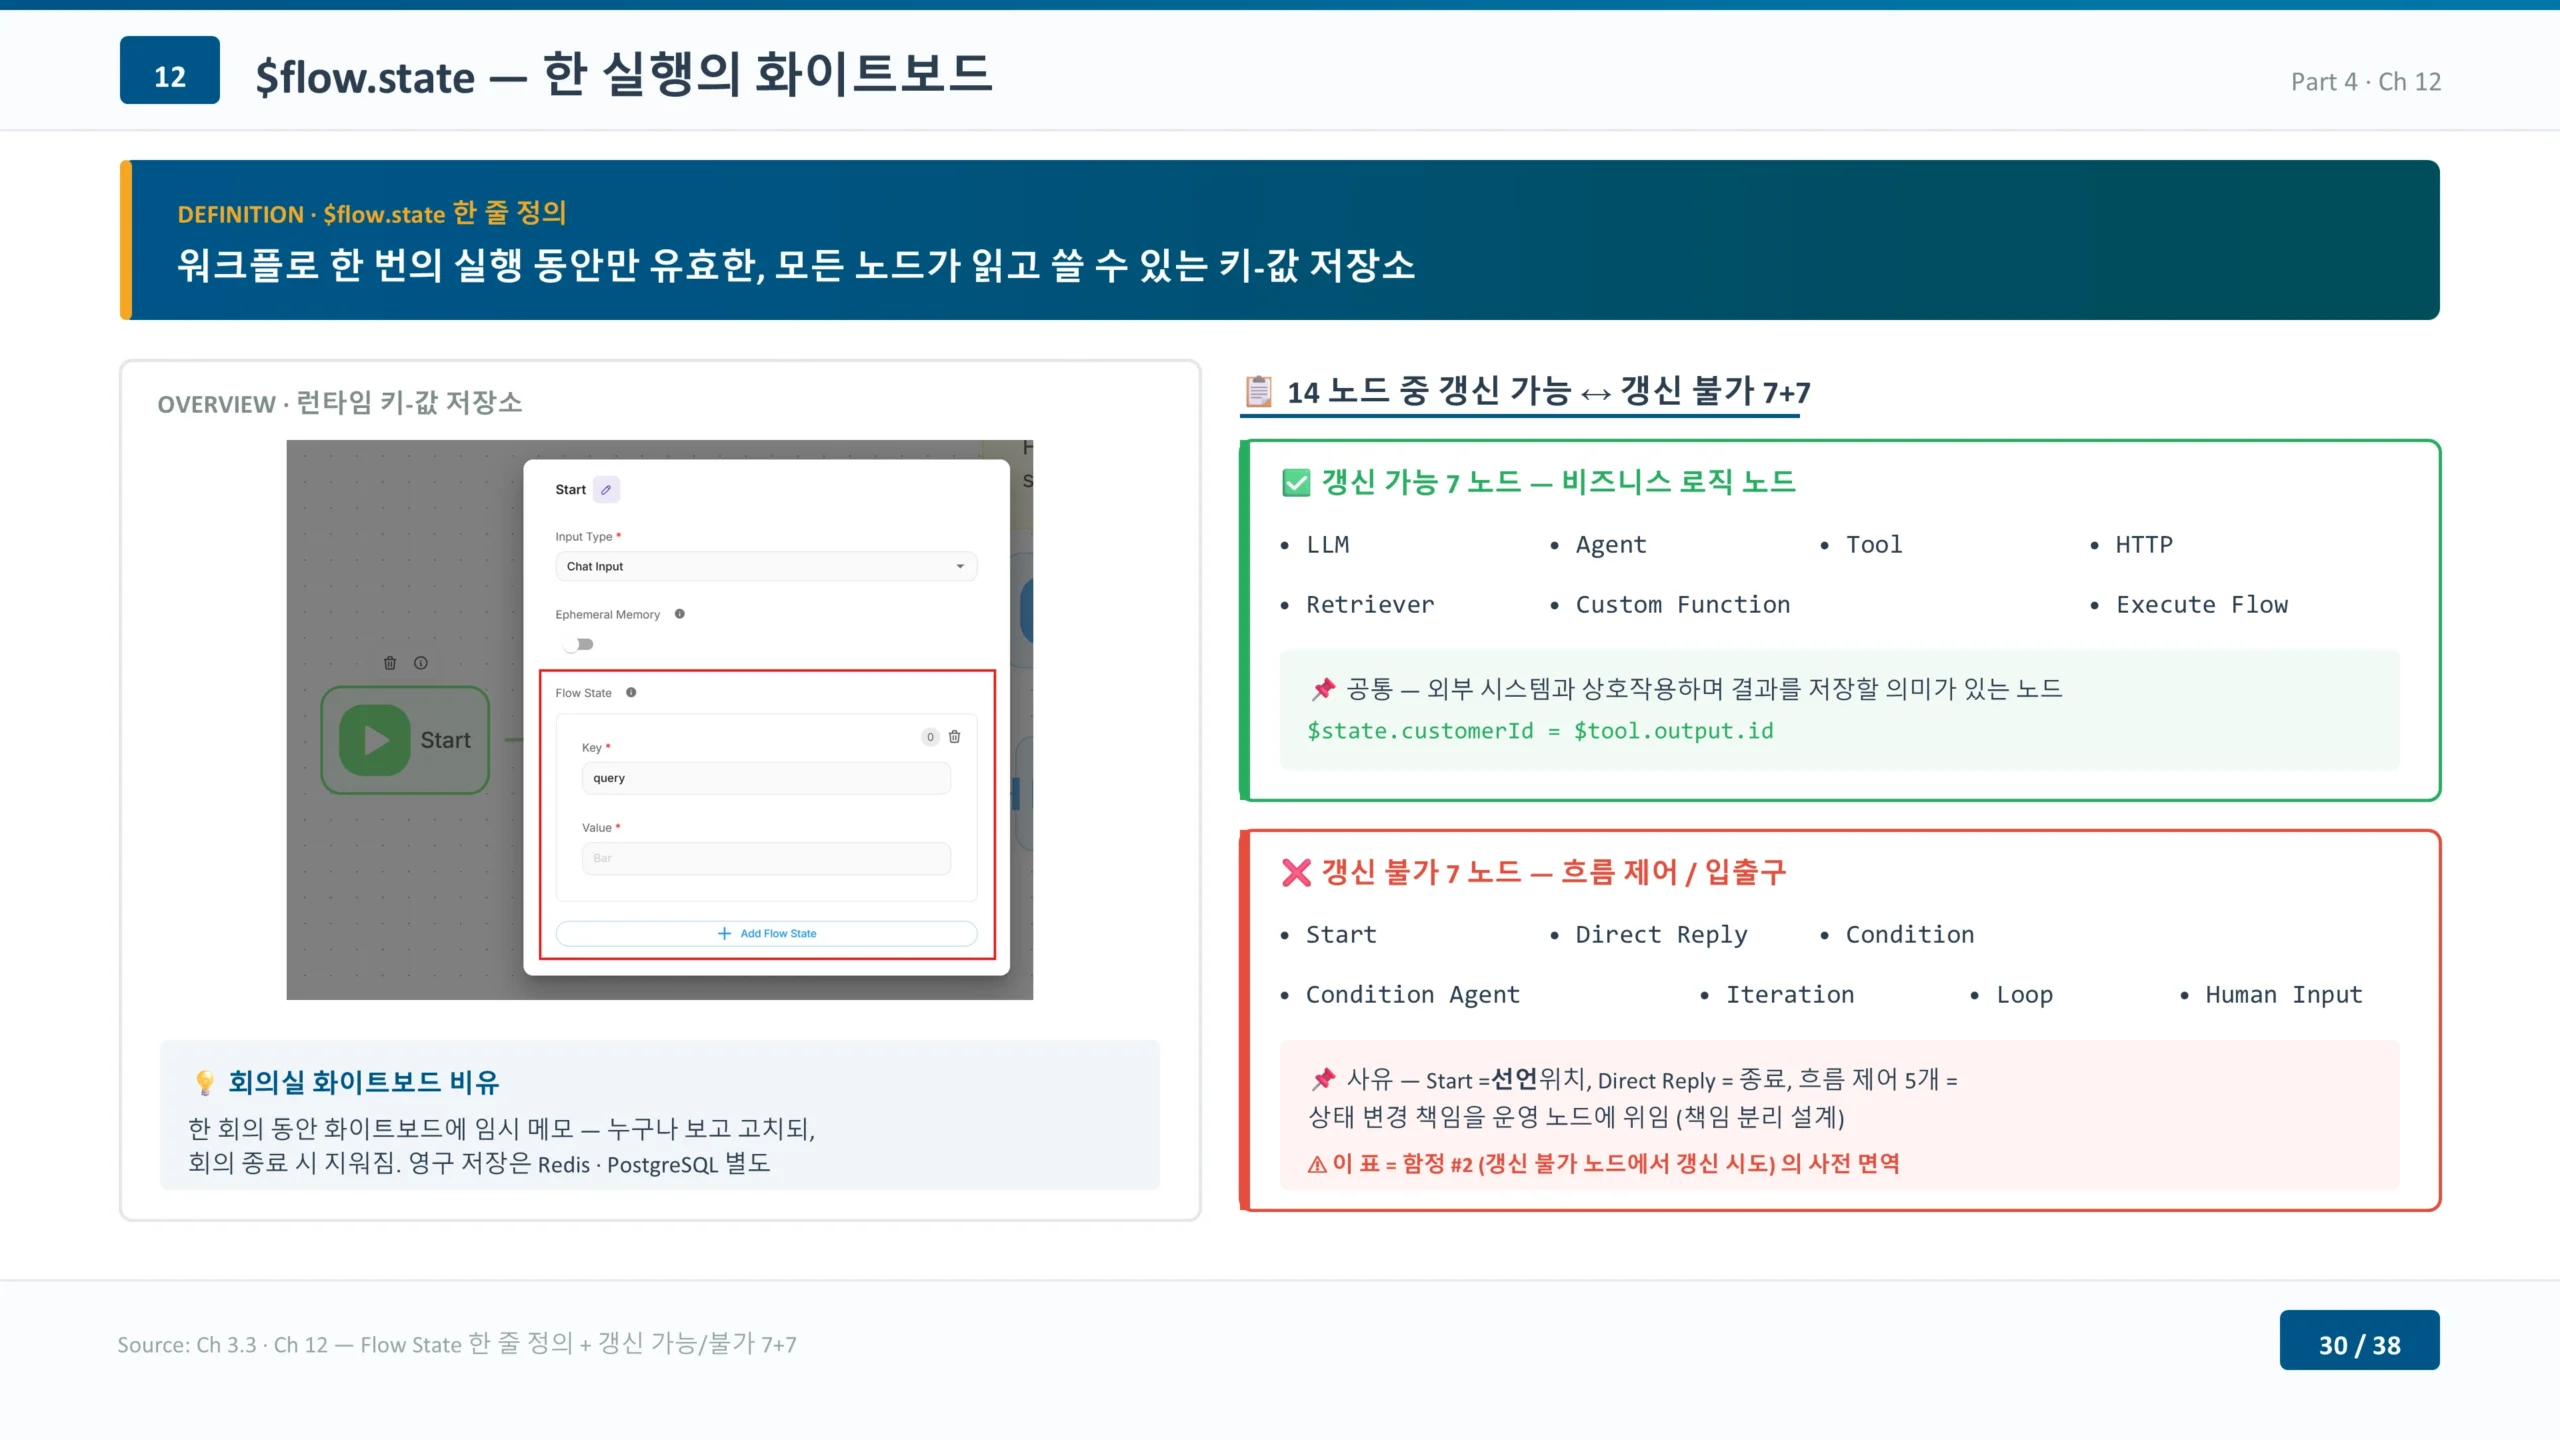Click the green checkmark icon by 갱신 가능
The image size is (2560, 1440).
(x=1296, y=483)
